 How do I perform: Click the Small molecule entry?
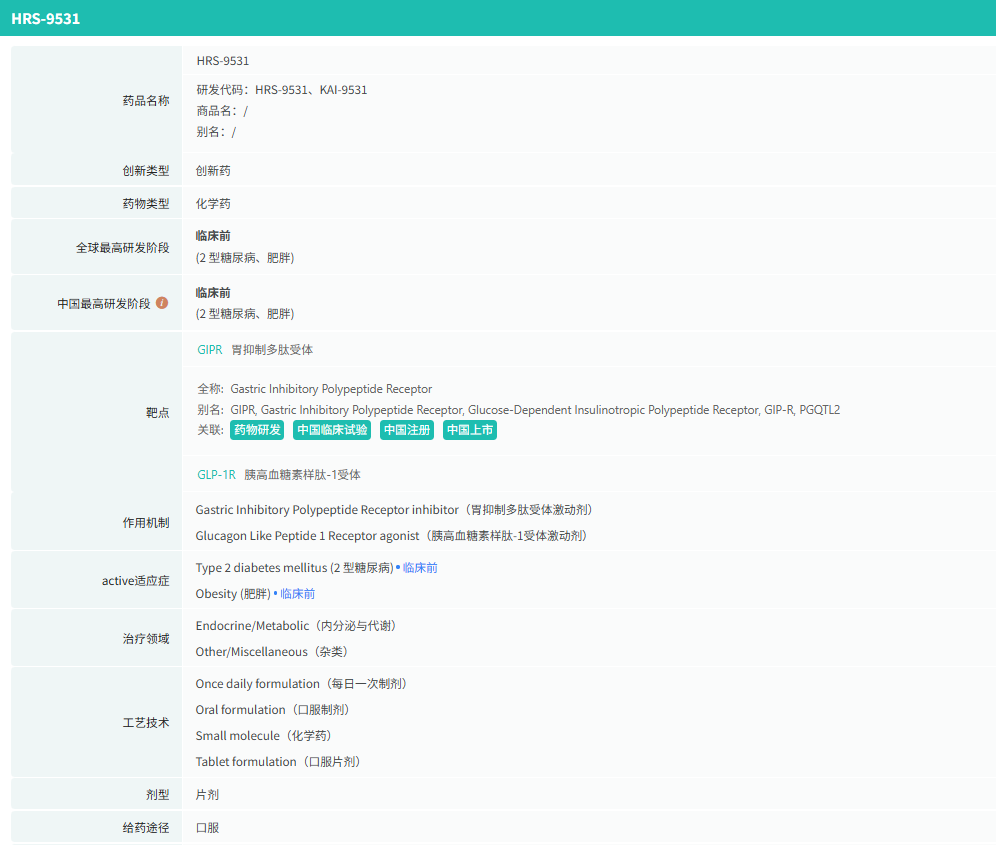click(265, 736)
